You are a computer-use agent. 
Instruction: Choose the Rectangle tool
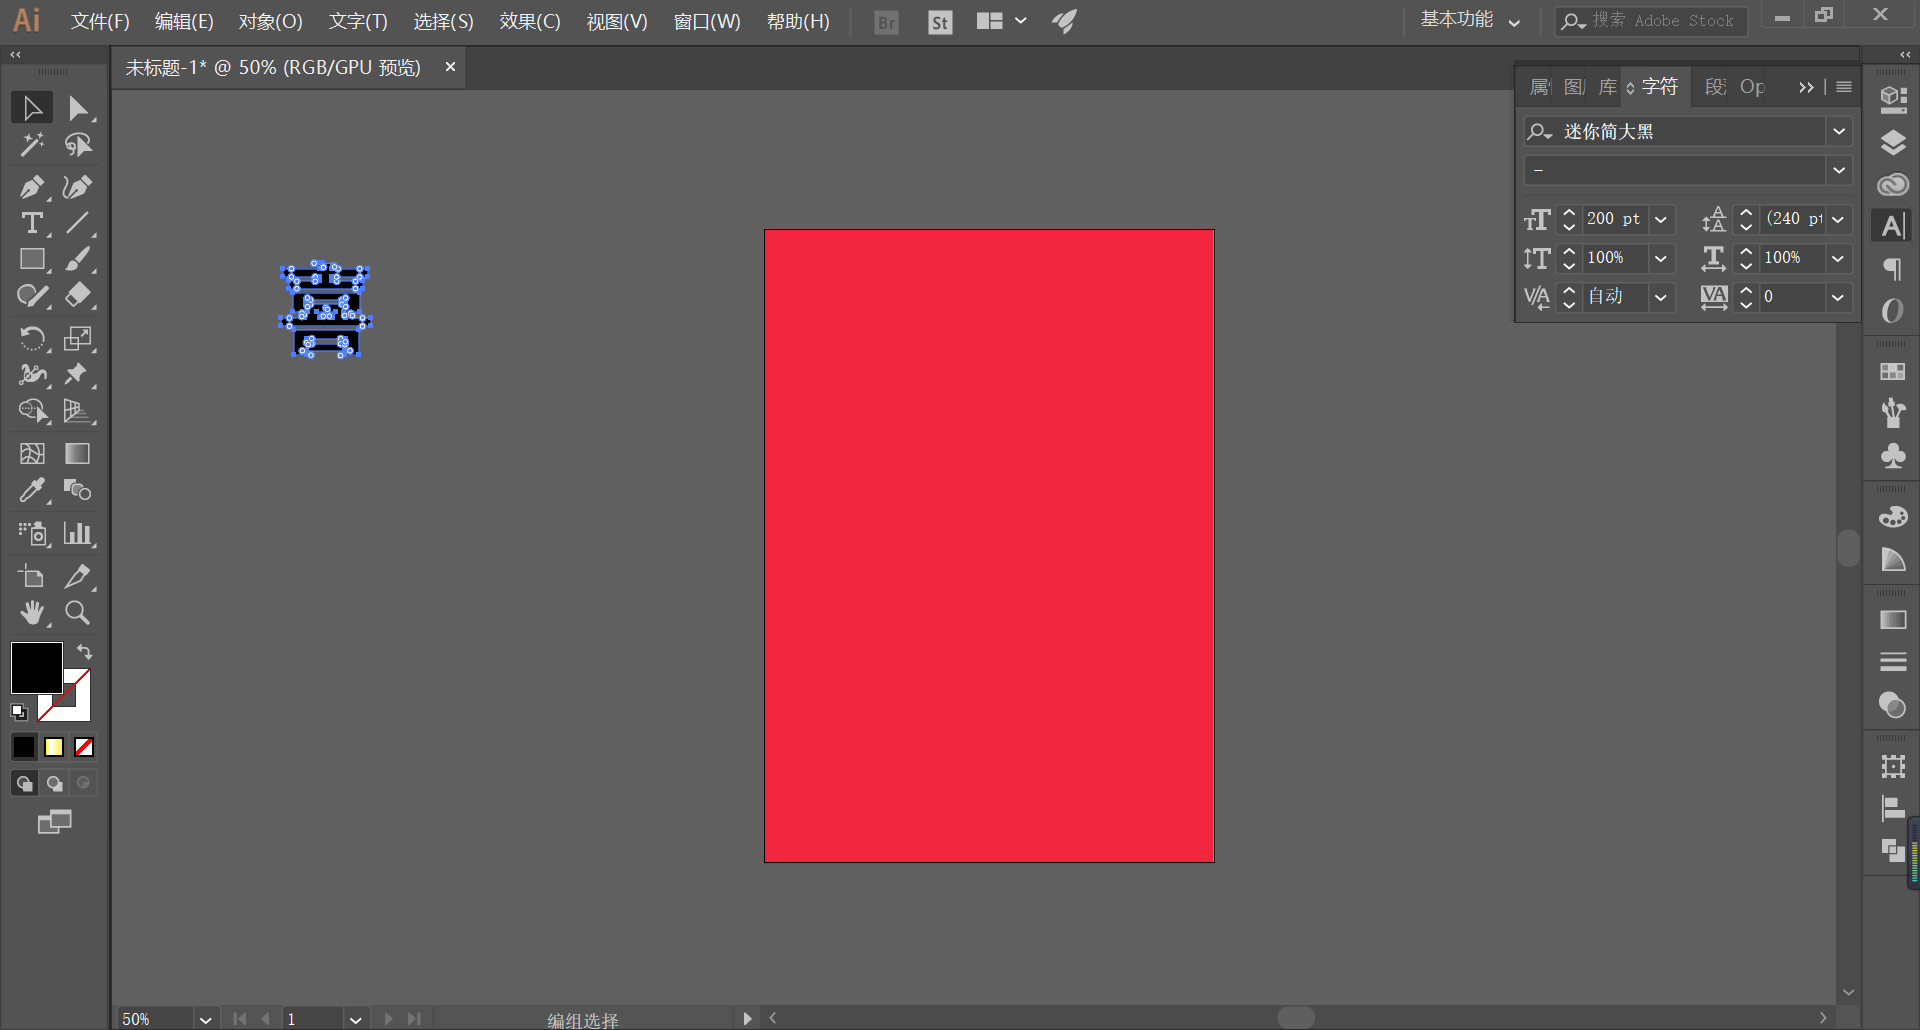coord(32,259)
